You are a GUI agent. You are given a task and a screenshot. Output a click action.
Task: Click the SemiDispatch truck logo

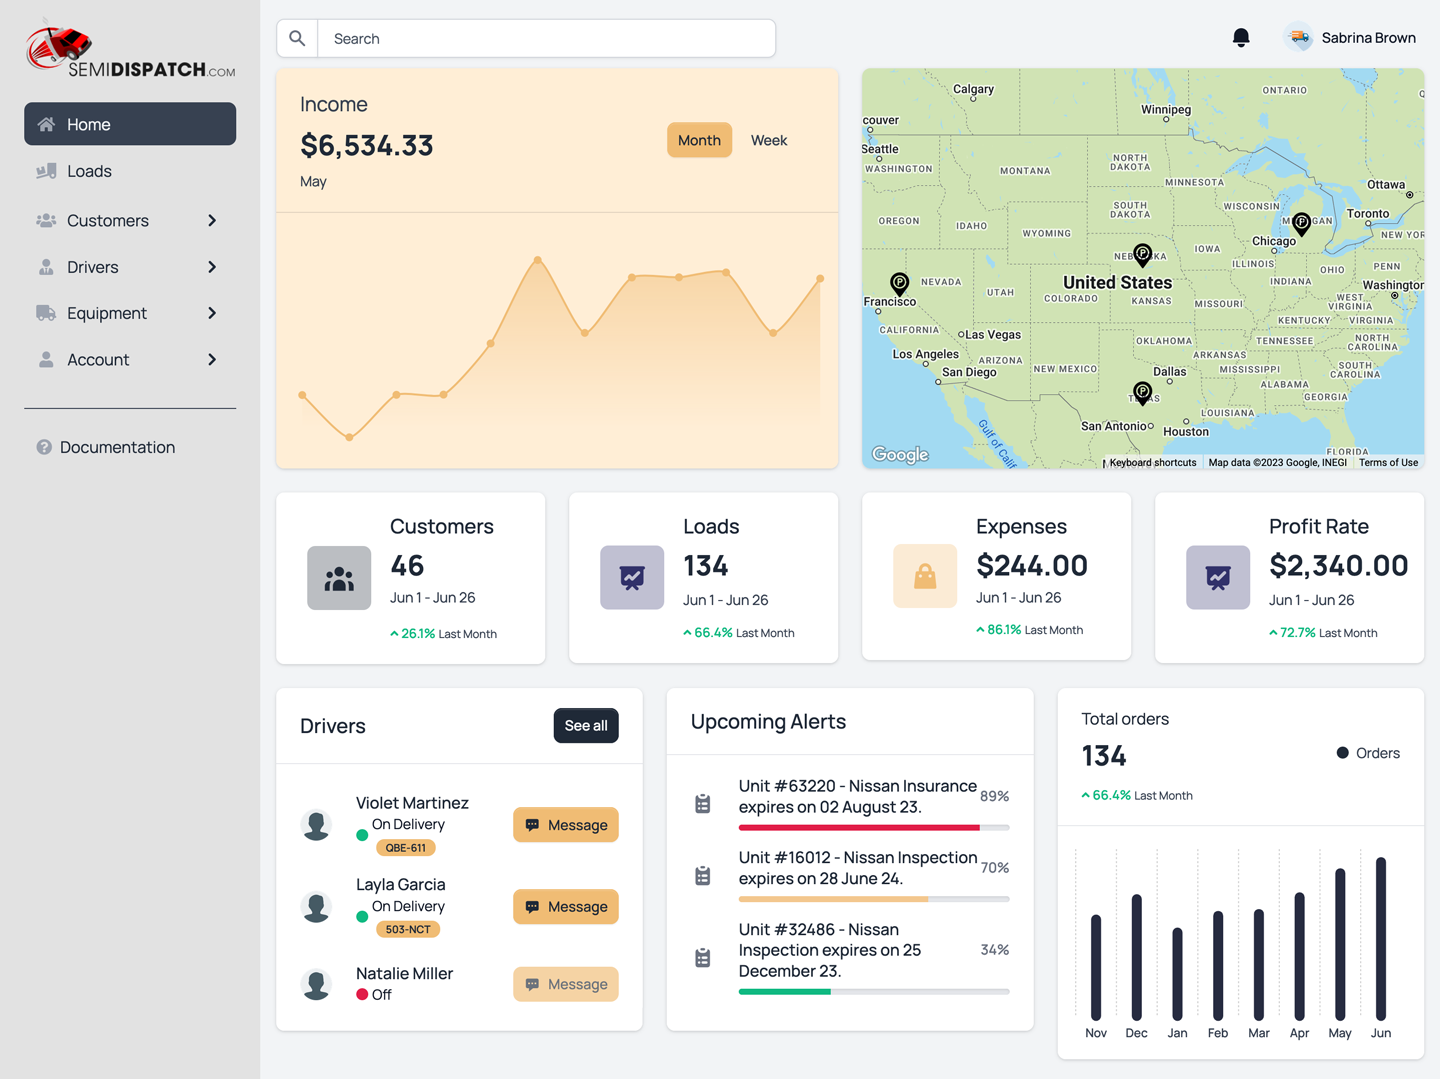59,45
